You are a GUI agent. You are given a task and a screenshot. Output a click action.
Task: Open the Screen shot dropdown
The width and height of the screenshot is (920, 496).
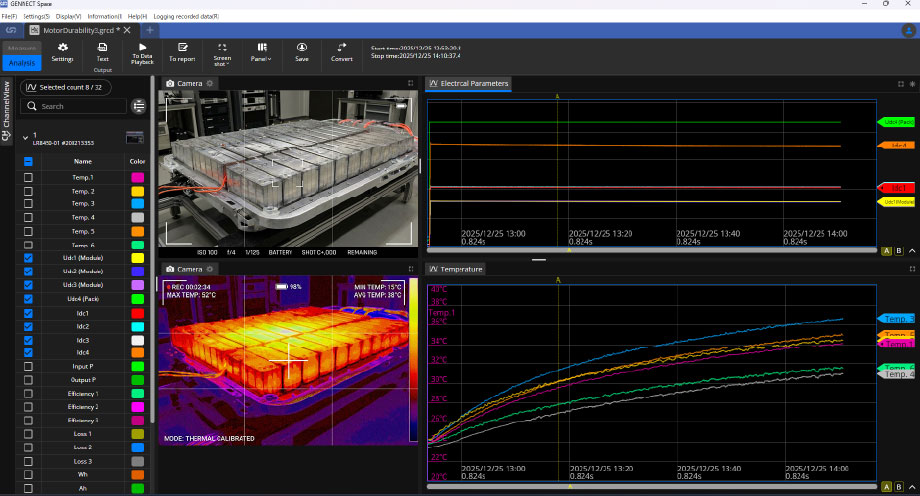(x=222, y=53)
